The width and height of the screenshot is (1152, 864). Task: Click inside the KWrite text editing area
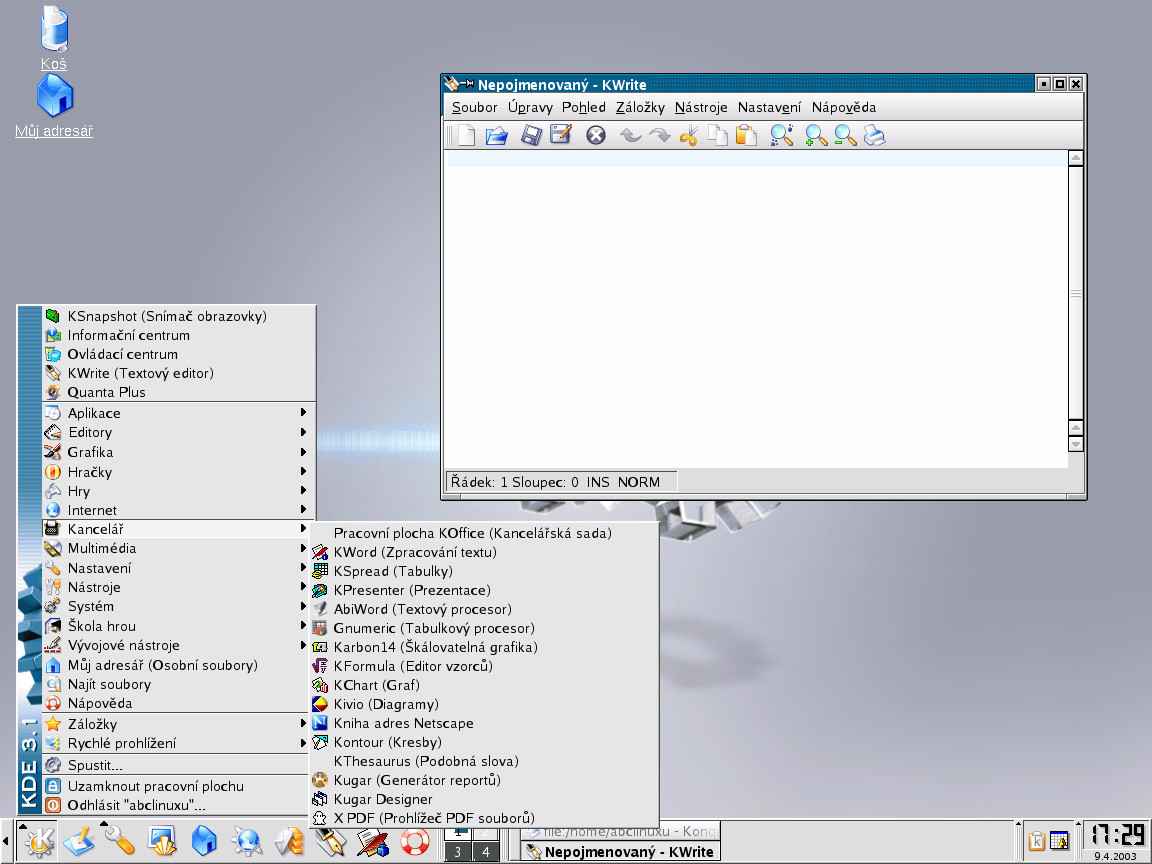click(x=757, y=309)
